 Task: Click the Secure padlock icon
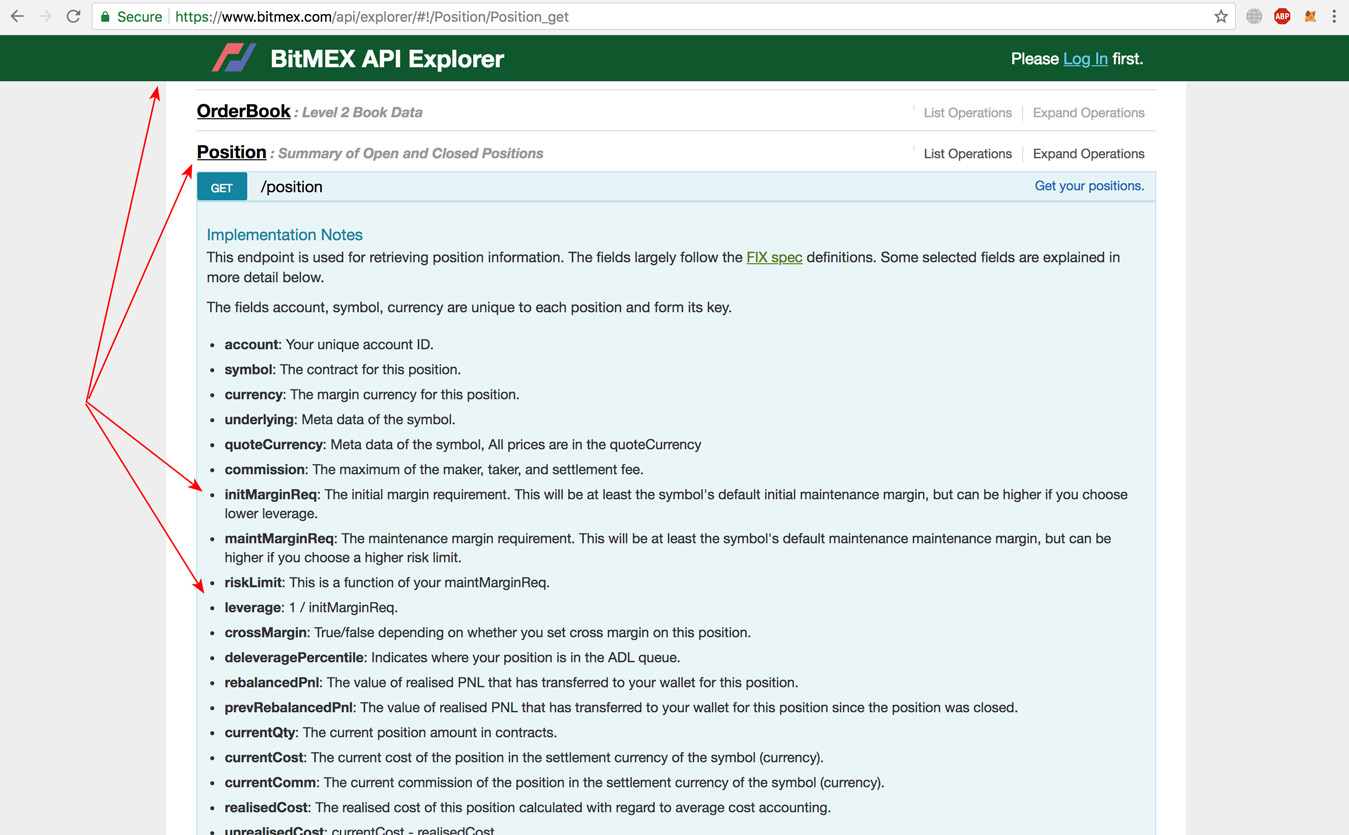tap(104, 16)
